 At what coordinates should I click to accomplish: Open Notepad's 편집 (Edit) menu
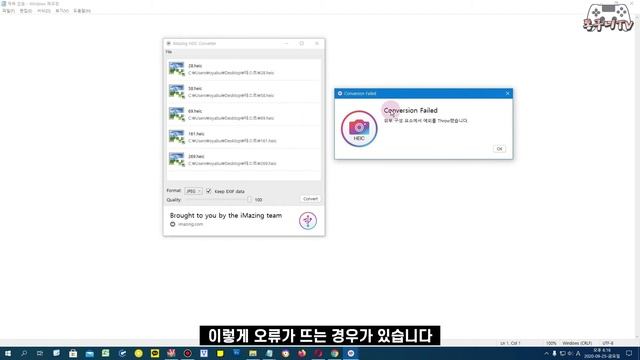pos(26,11)
